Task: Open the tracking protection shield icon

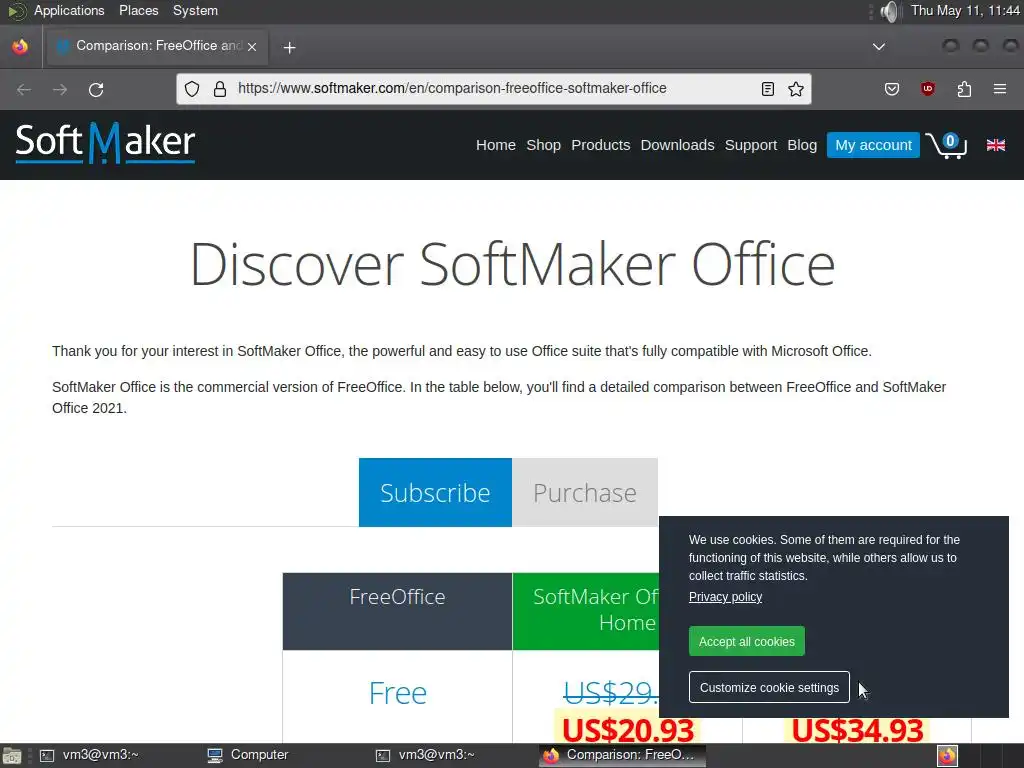Action: tap(191, 89)
